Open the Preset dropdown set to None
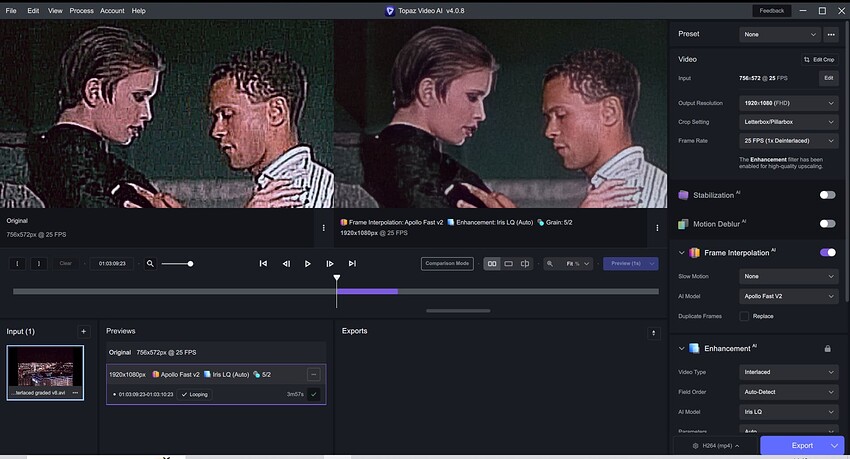This screenshot has width=850, height=459. click(x=780, y=34)
